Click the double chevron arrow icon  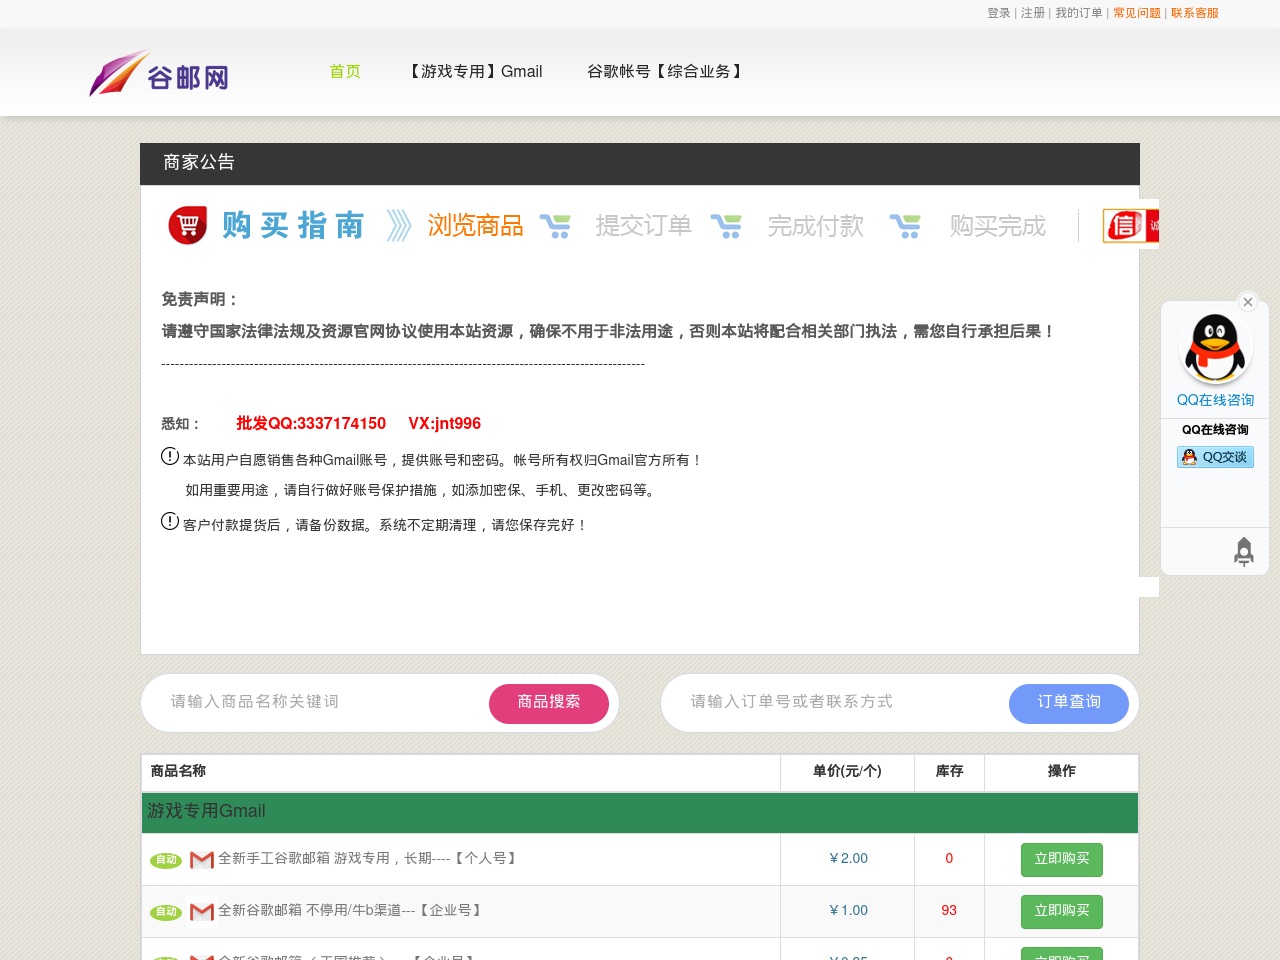point(399,226)
